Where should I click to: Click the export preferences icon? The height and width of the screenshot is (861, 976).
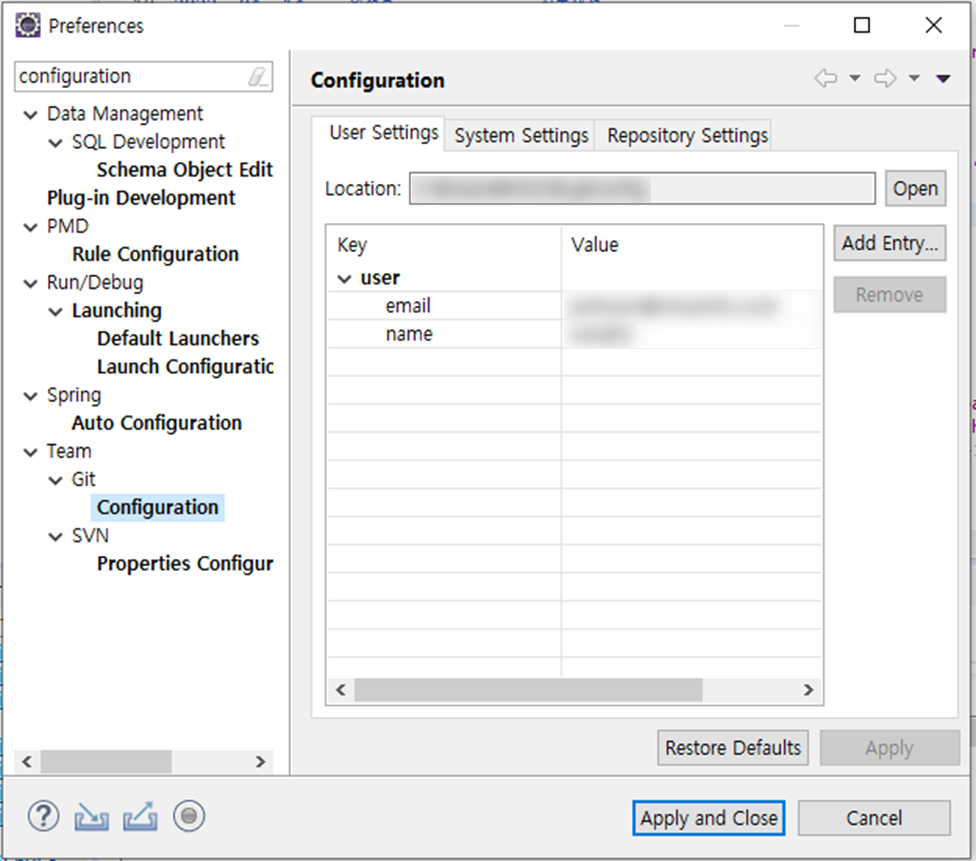pyautogui.click(x=140, y=816)
